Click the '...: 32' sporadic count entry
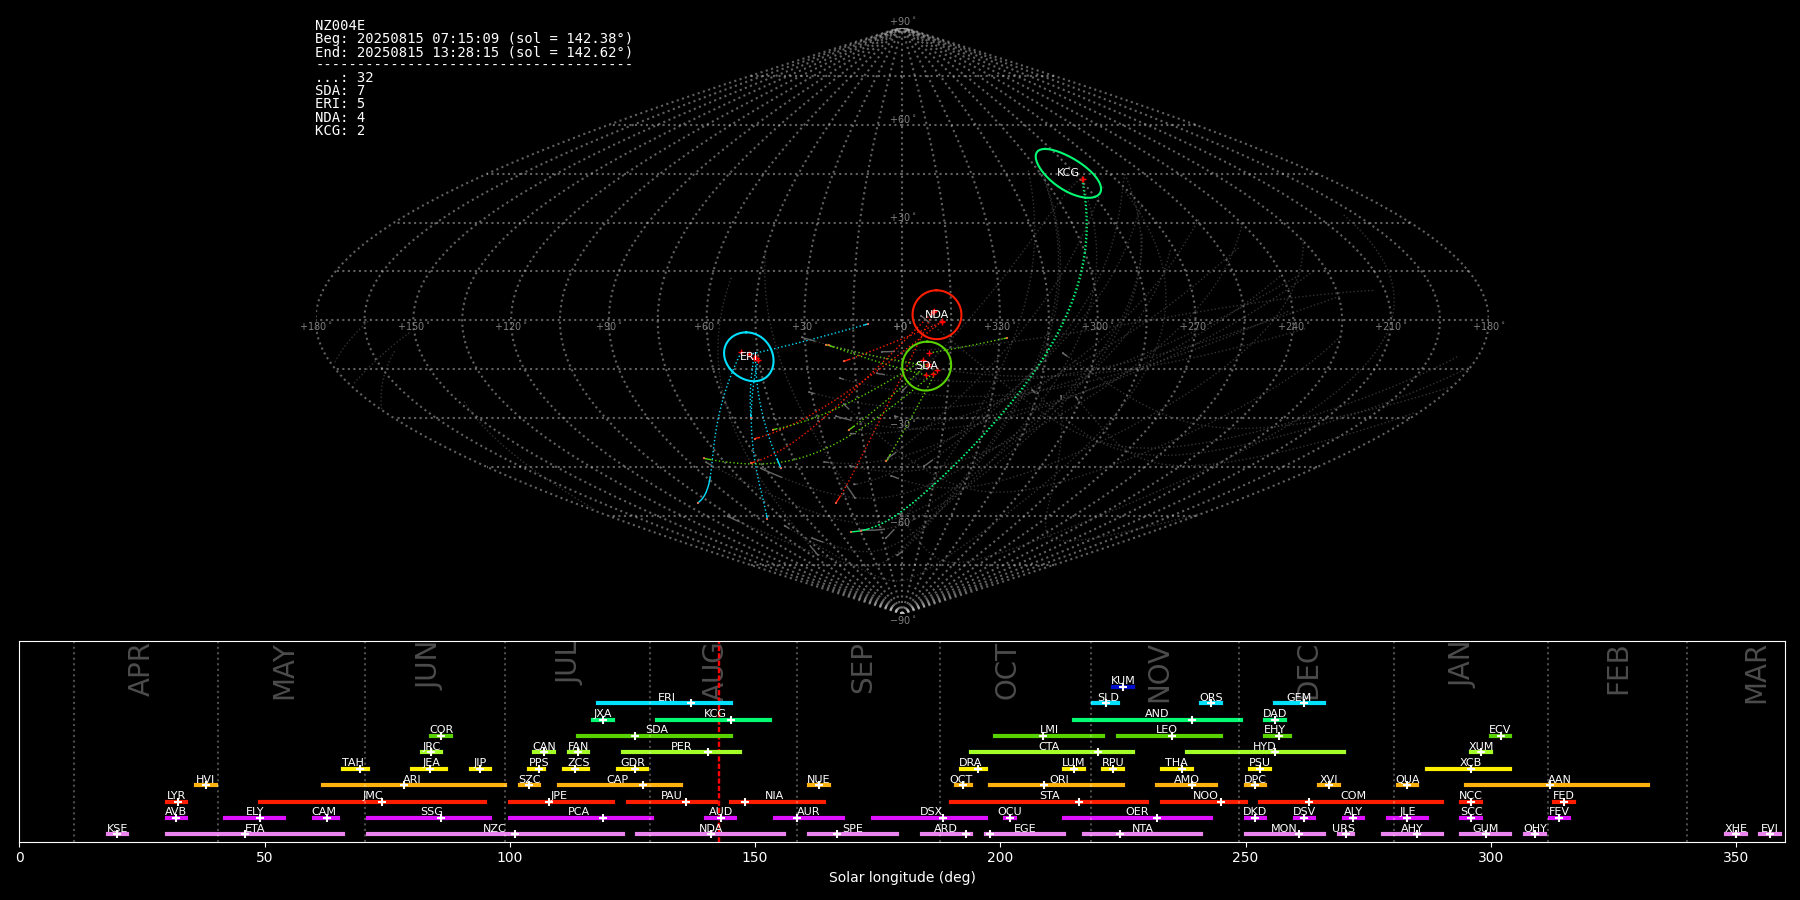The image size is (1800, 900). point(344,78)
